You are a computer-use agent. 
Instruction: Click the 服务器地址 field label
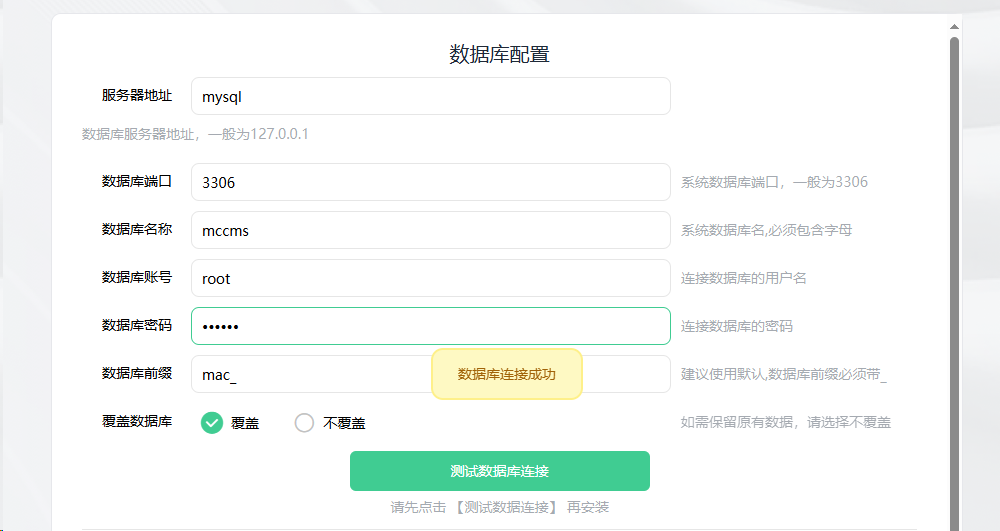tap(136, 96)
